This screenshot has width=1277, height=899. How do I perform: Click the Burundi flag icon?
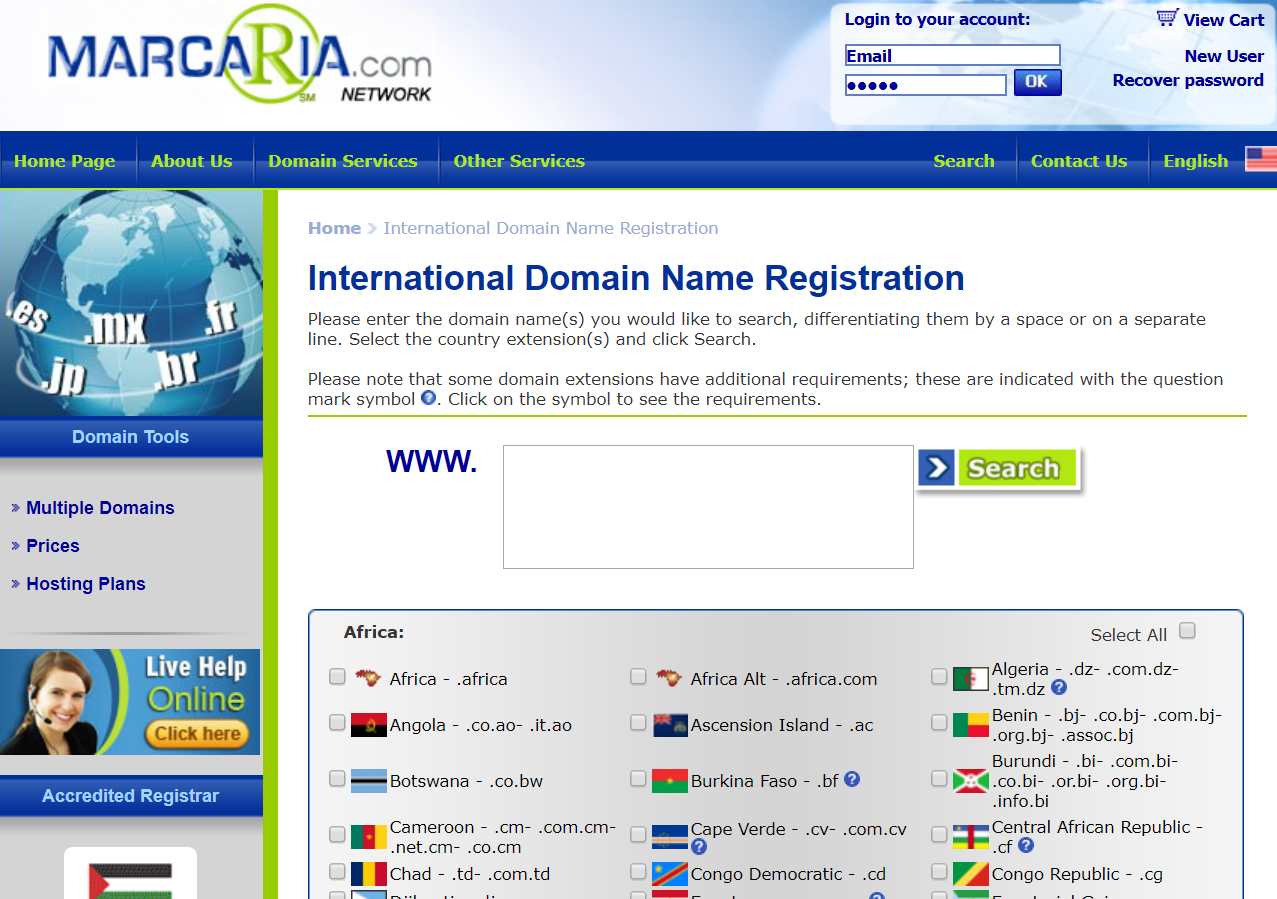[x=970, y=781]
